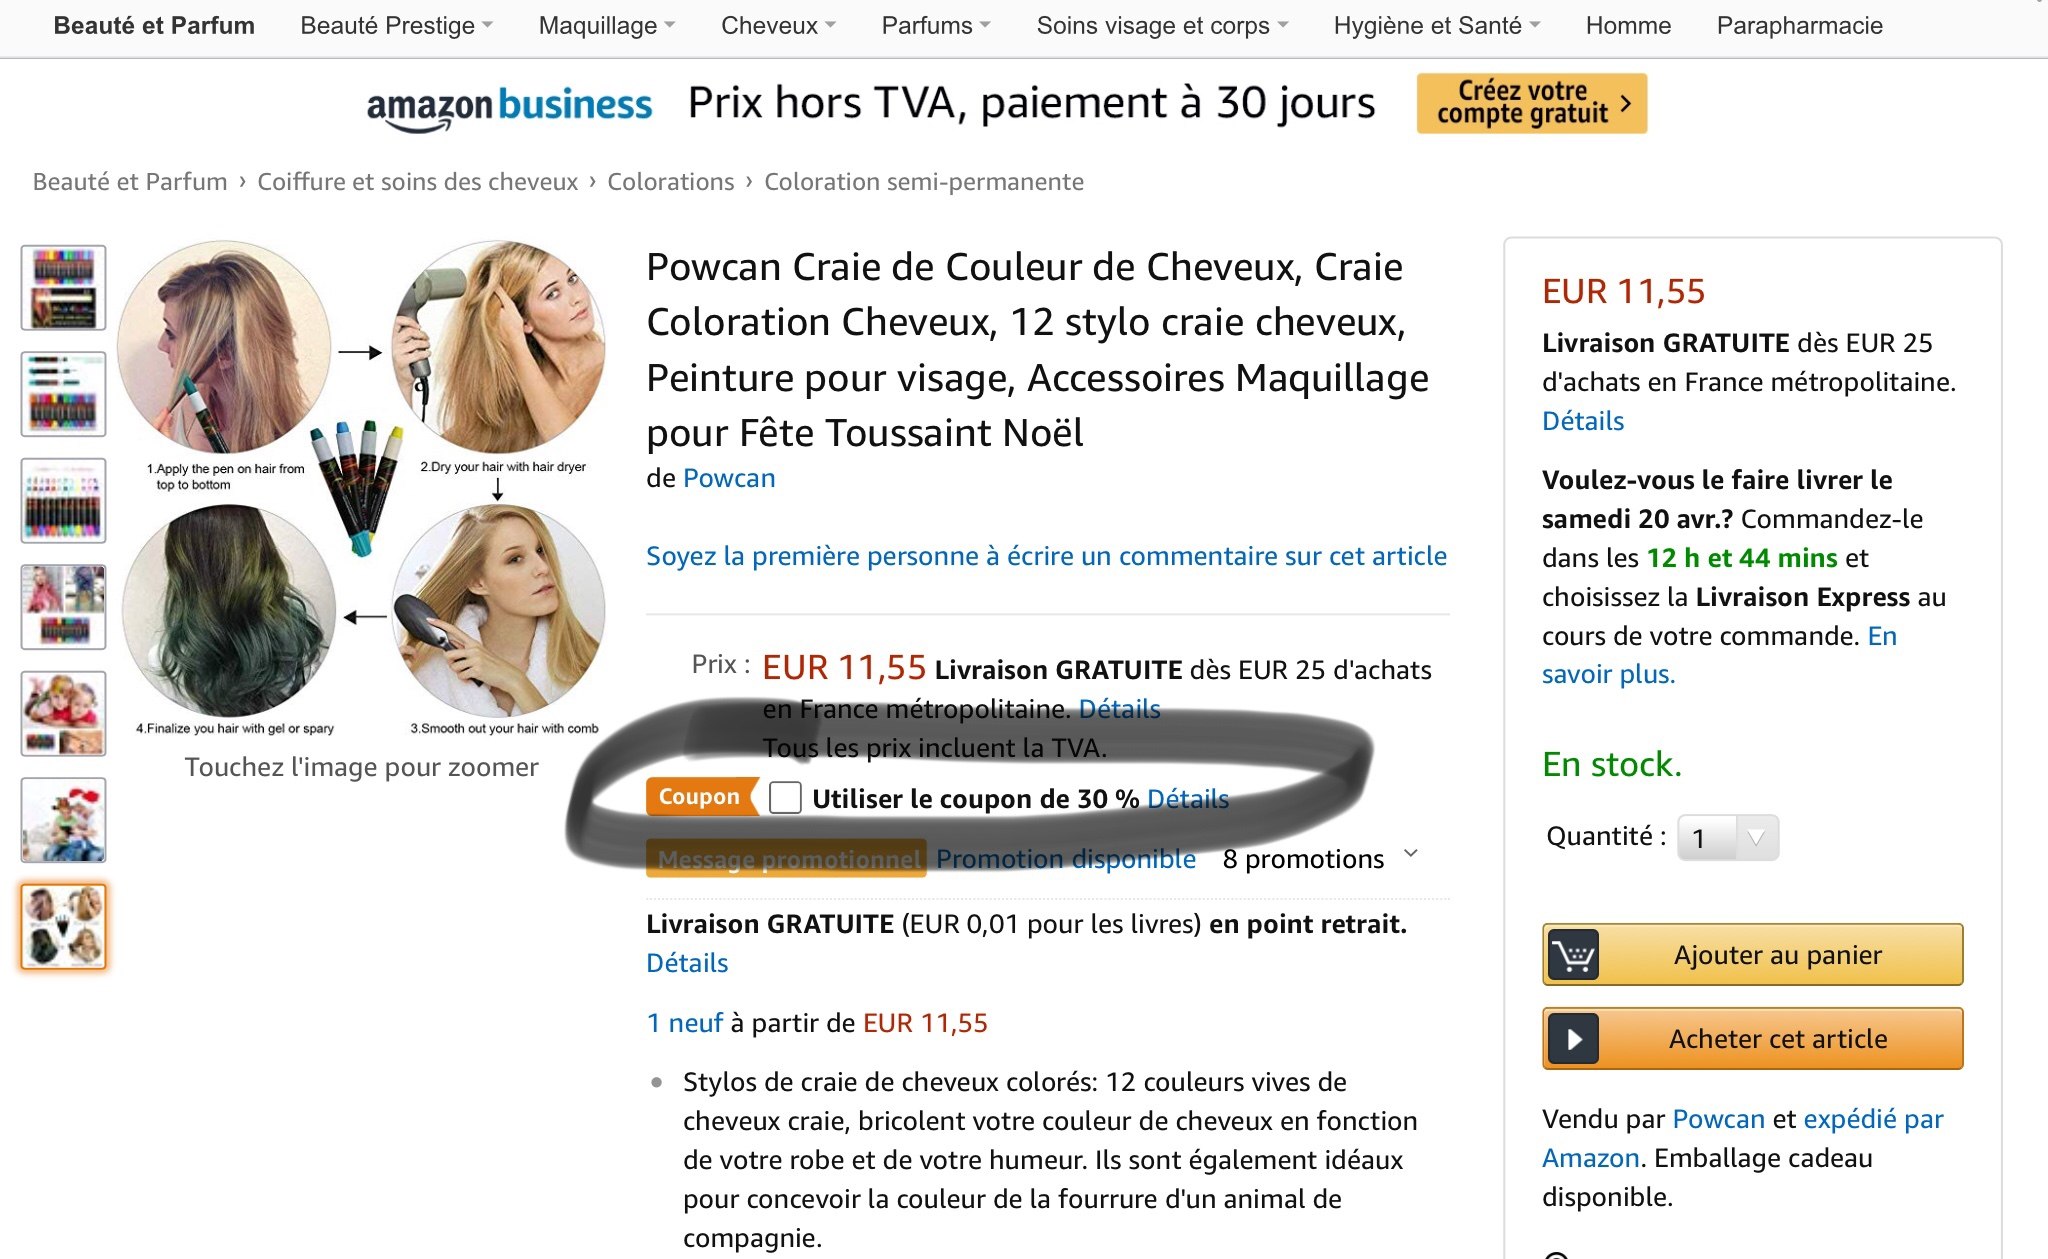Open the Maquillage dropdown menu
Image resolution: width=2048 pixels, height=1259 pixels.
point(607,26)
